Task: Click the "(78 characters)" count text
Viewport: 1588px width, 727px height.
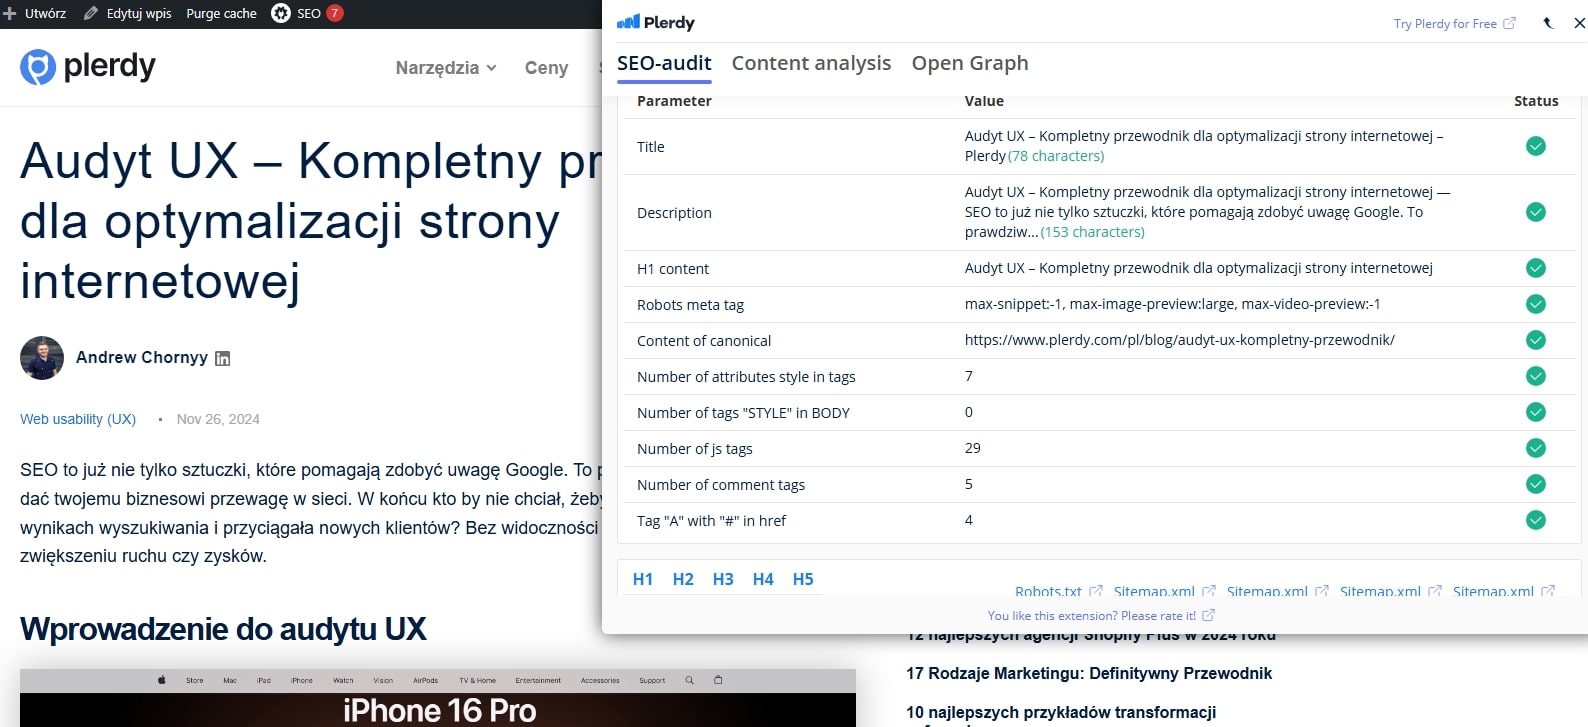Action: click(1056, 156)
